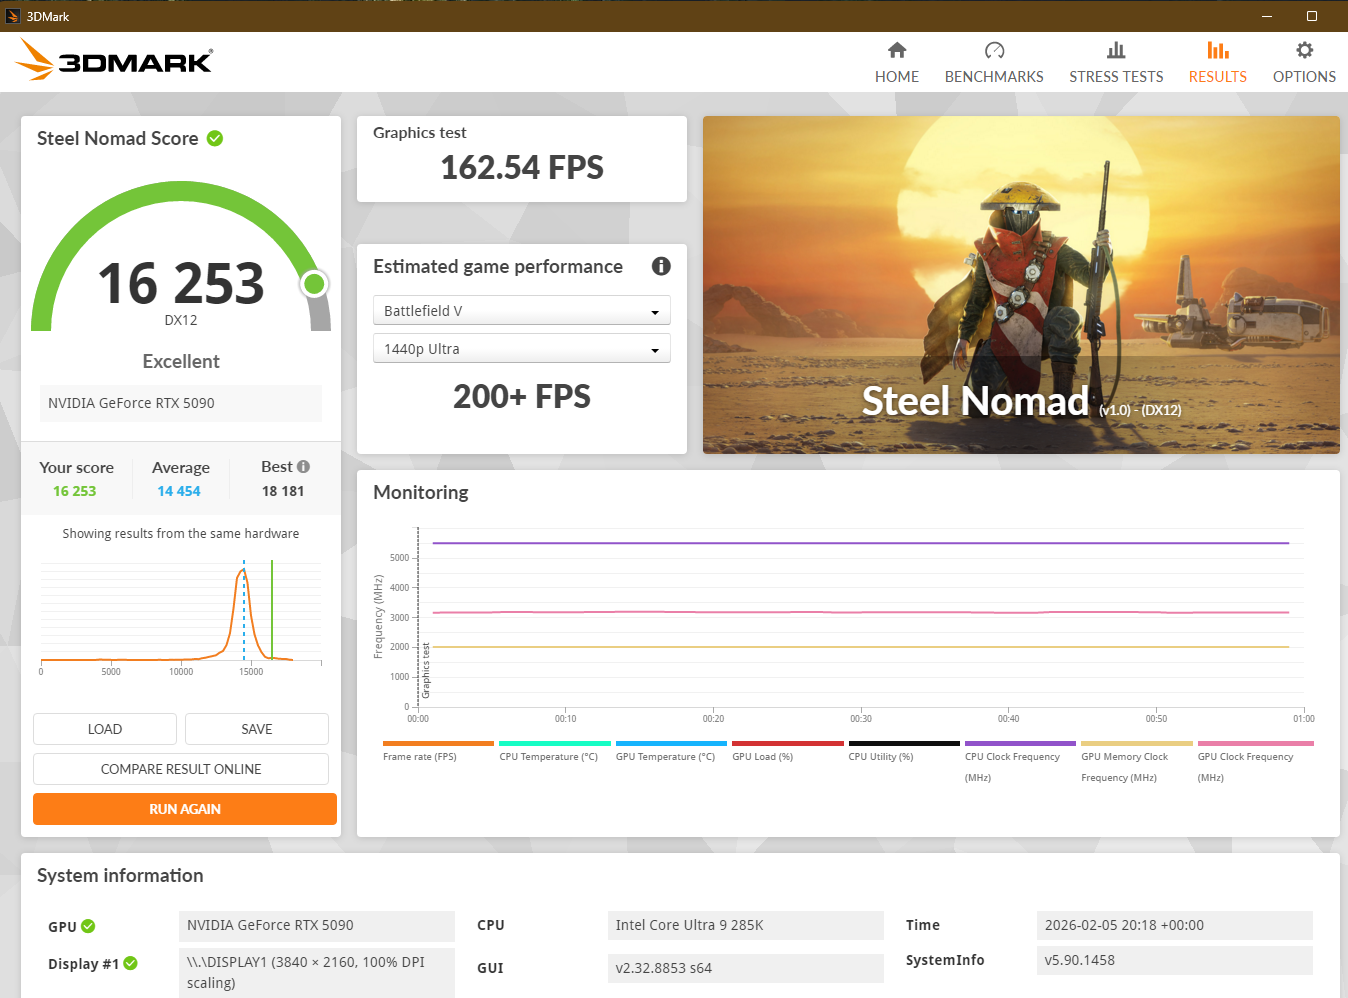Screen dimensions: 1348x998
Task: Open Options gear icon
Action: click(x=1304, y=50)
